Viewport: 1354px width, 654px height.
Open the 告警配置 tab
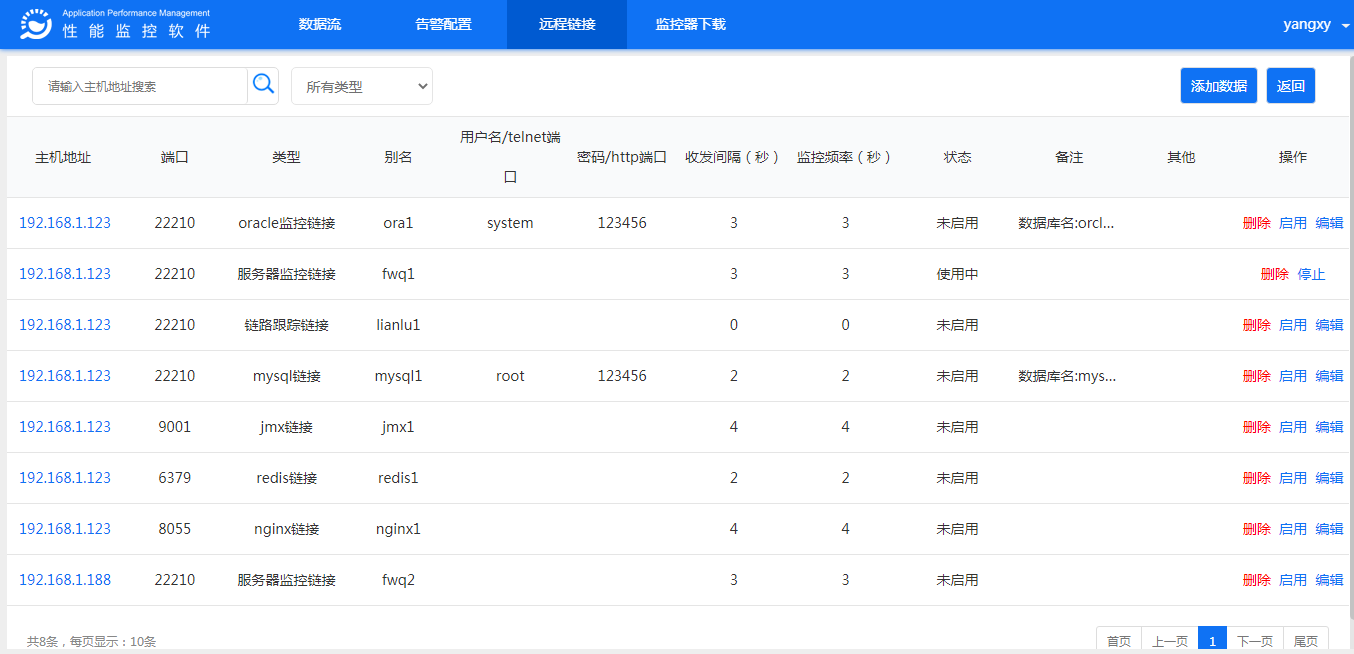coord(443,24)
